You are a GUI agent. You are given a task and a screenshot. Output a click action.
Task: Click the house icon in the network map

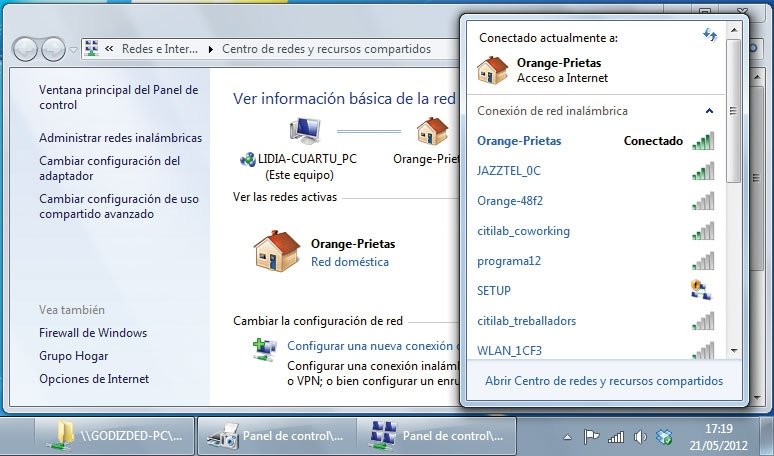pos(432,131)
